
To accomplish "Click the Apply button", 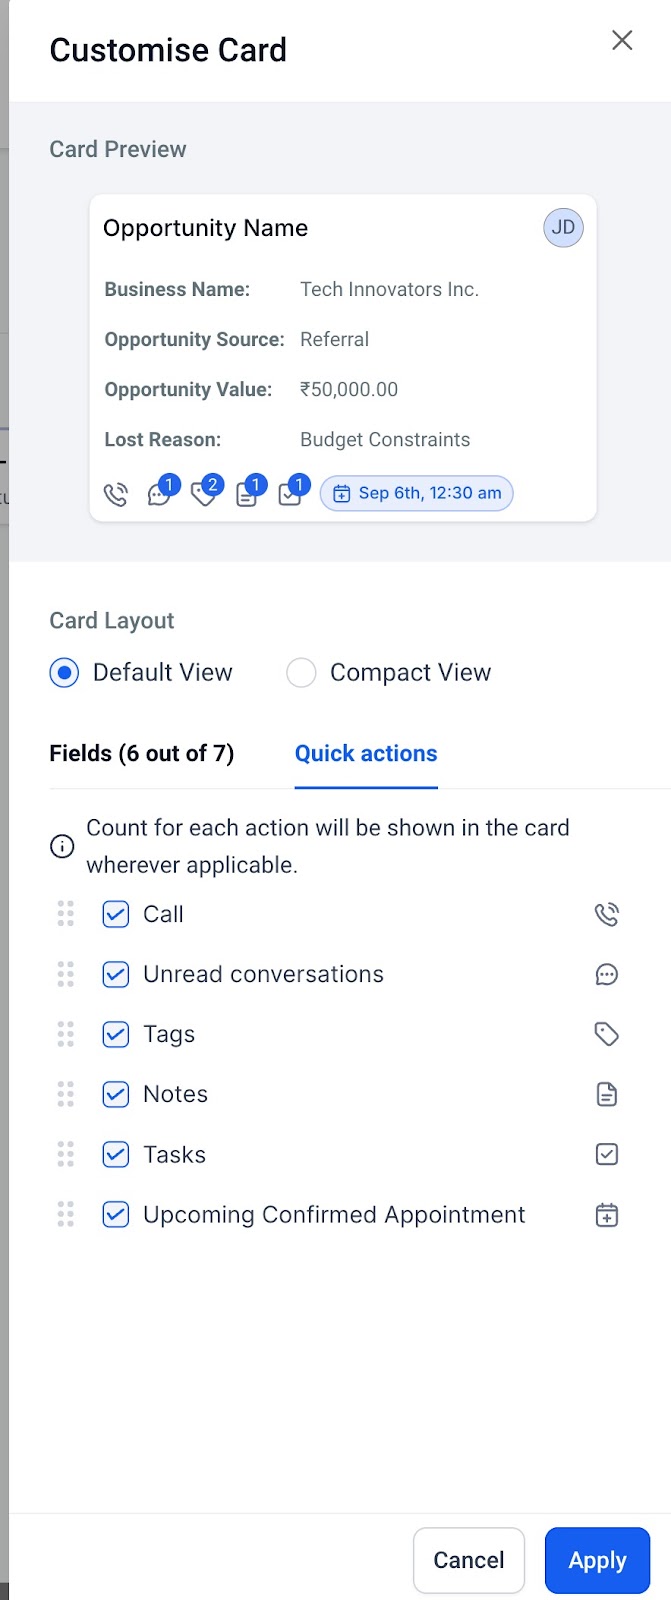I will (x=598, y=1560).
